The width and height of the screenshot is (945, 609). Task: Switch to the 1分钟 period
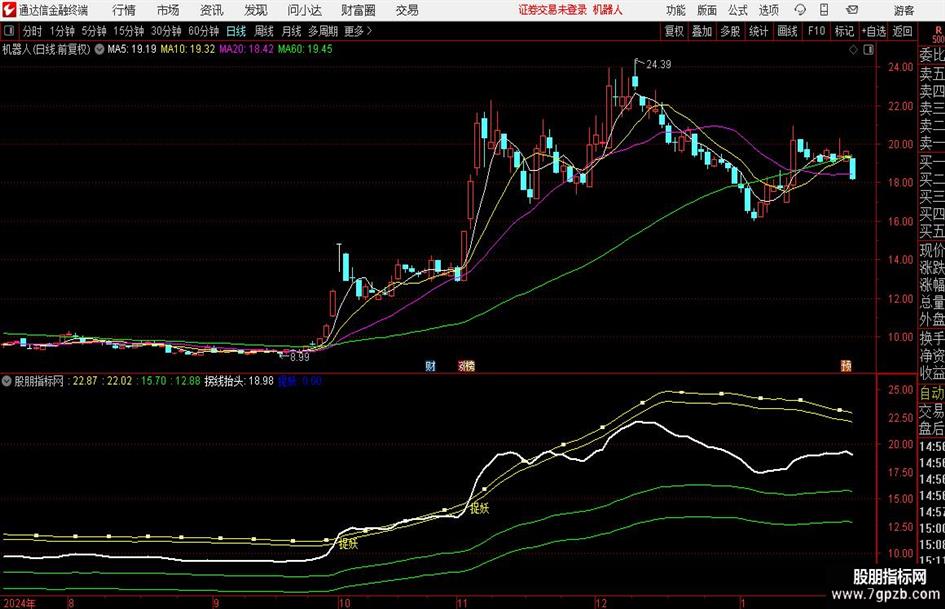pyautogui.click(x=62, y=31)
